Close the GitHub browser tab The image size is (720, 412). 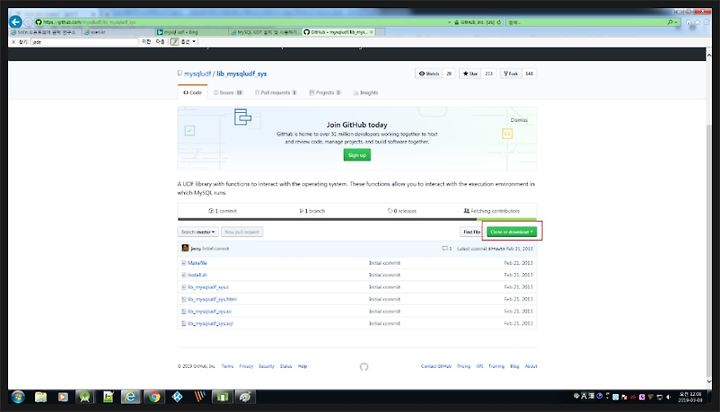coord(371,32)
